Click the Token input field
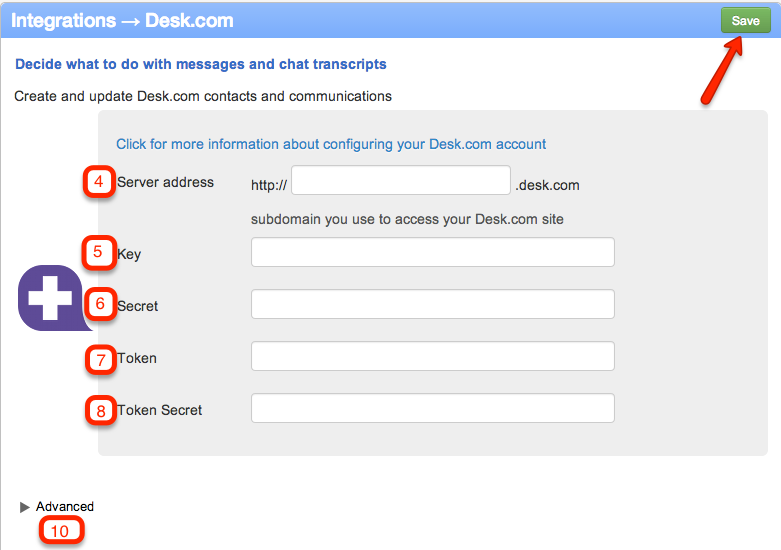 [x=432, y=356]
